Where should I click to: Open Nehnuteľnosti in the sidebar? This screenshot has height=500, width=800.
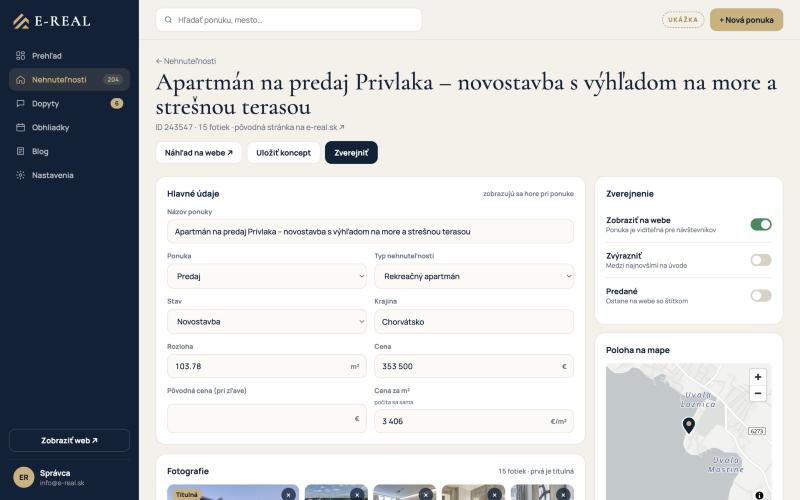(x=69, y=80)
